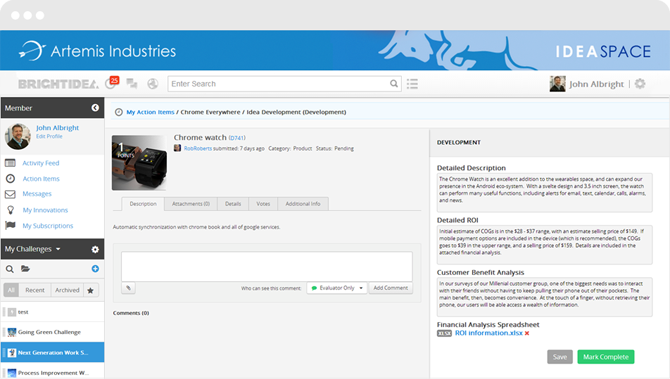Click Edit Profile link

49,136
